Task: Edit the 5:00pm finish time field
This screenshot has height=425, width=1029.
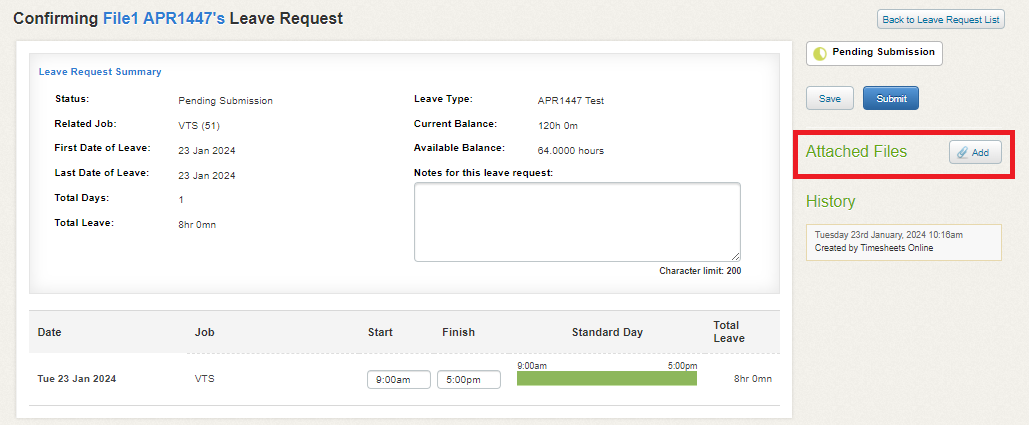Action: [x=469, y=379]
